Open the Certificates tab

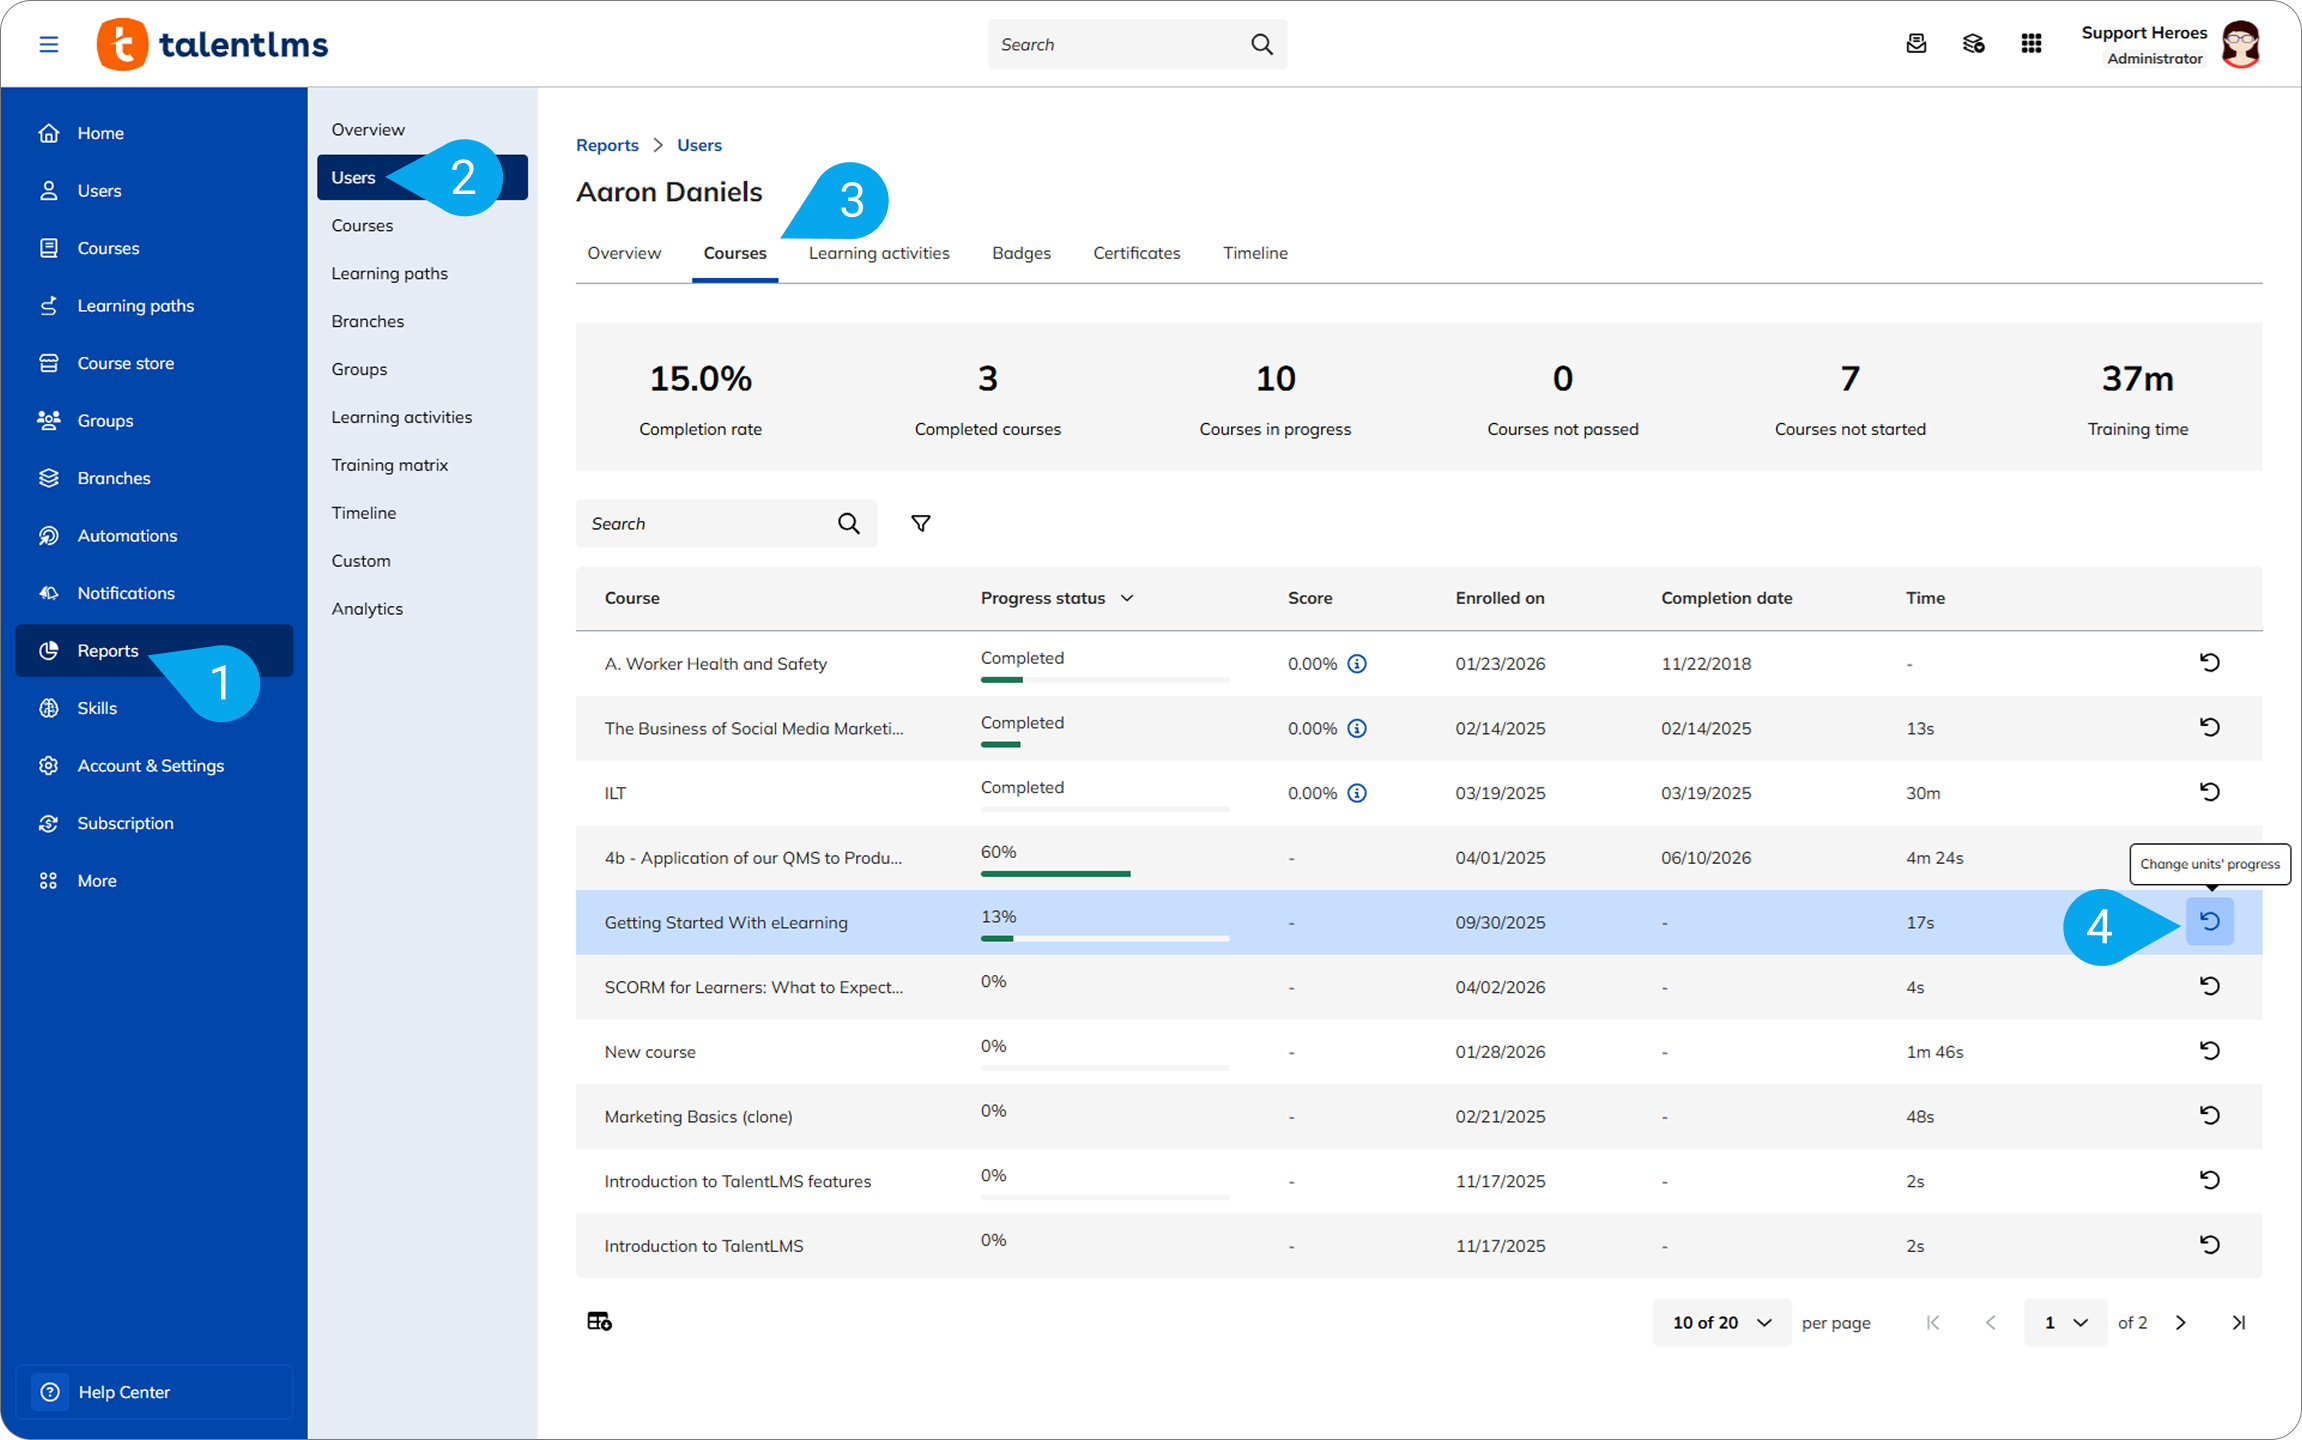[x=1137, y=253]
